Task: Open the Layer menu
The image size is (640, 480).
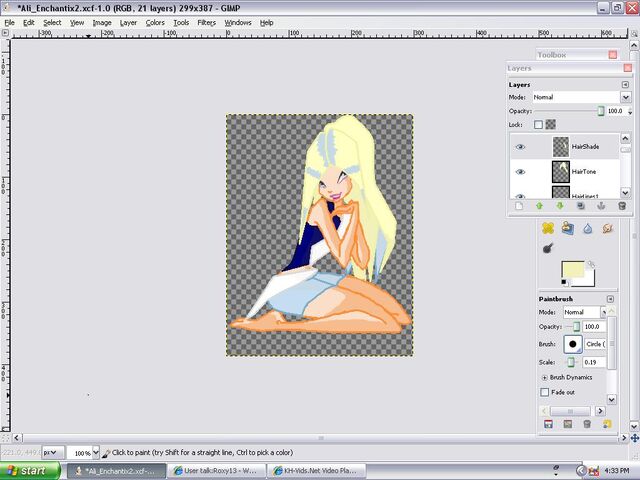Action: (x=128, y=23)
